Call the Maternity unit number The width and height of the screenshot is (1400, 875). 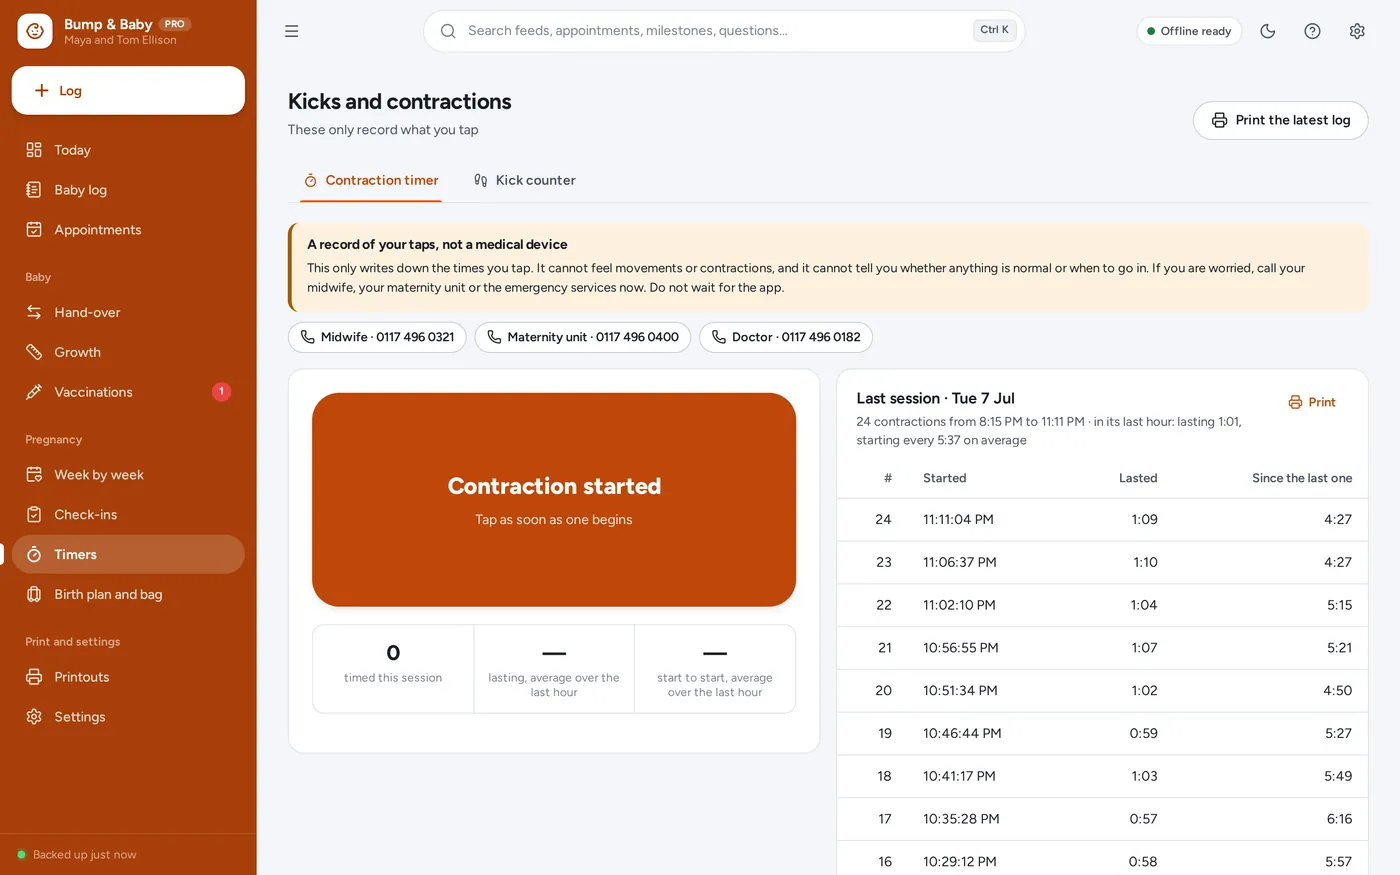pyautogui.click(x=583, y=337)
